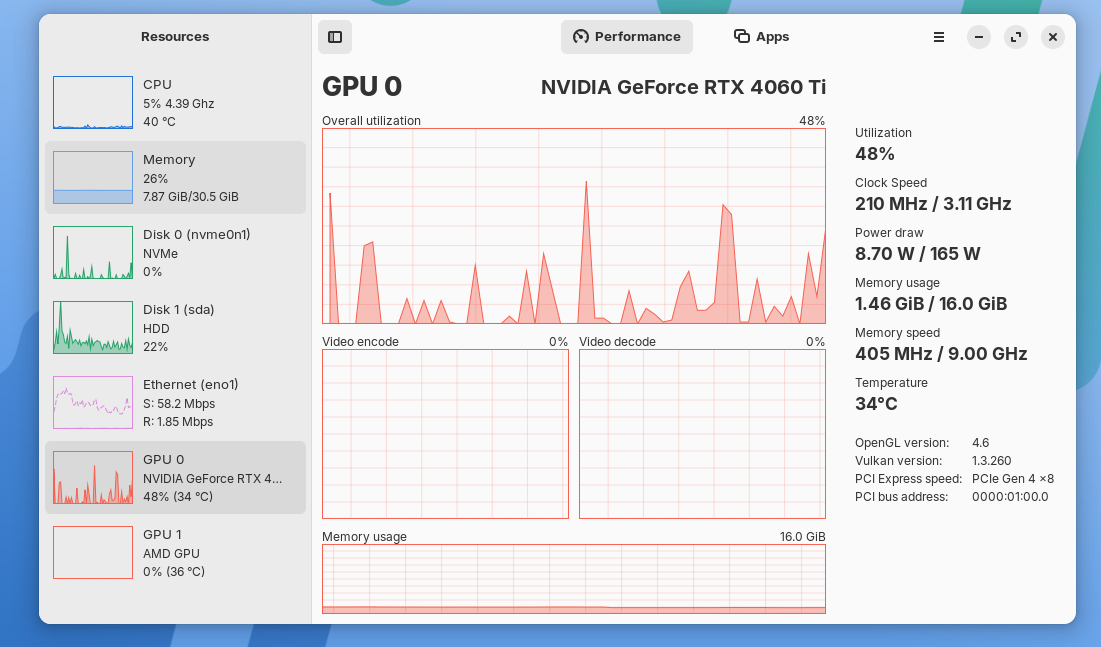The height and width of the screenshot is (647, 1101).
Task: Select GPU 1 AMD GPU entry
Action: coord(175,553)
